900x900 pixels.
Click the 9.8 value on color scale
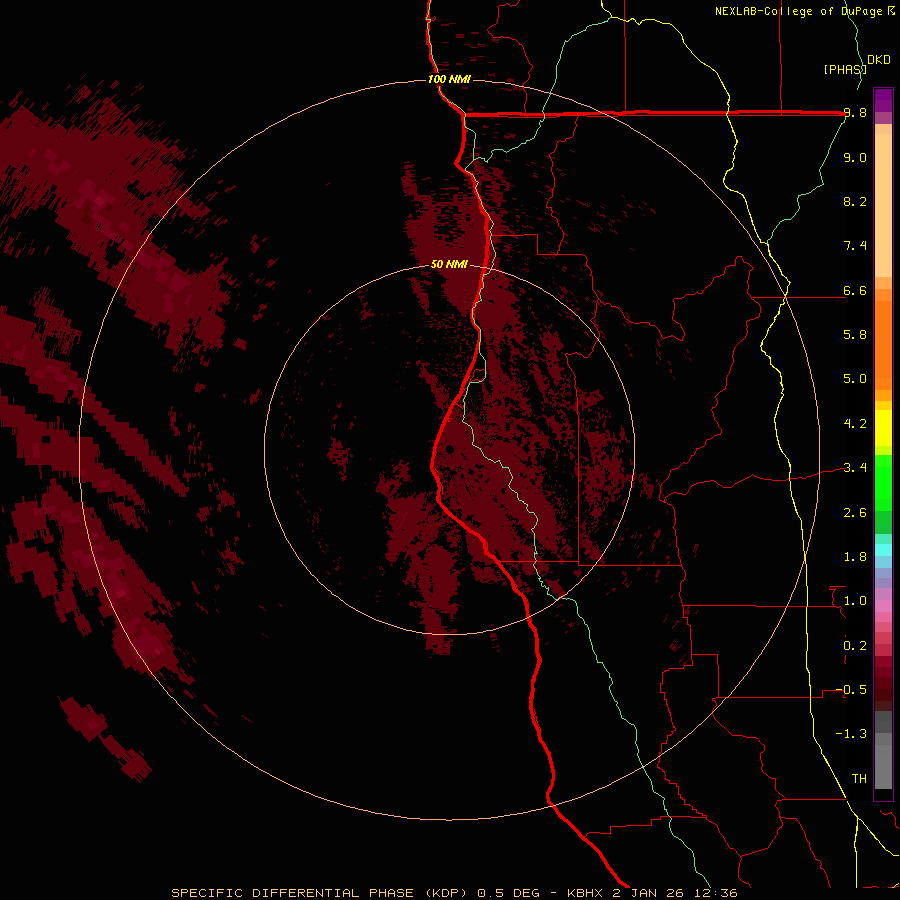click(x=855, y=113)
